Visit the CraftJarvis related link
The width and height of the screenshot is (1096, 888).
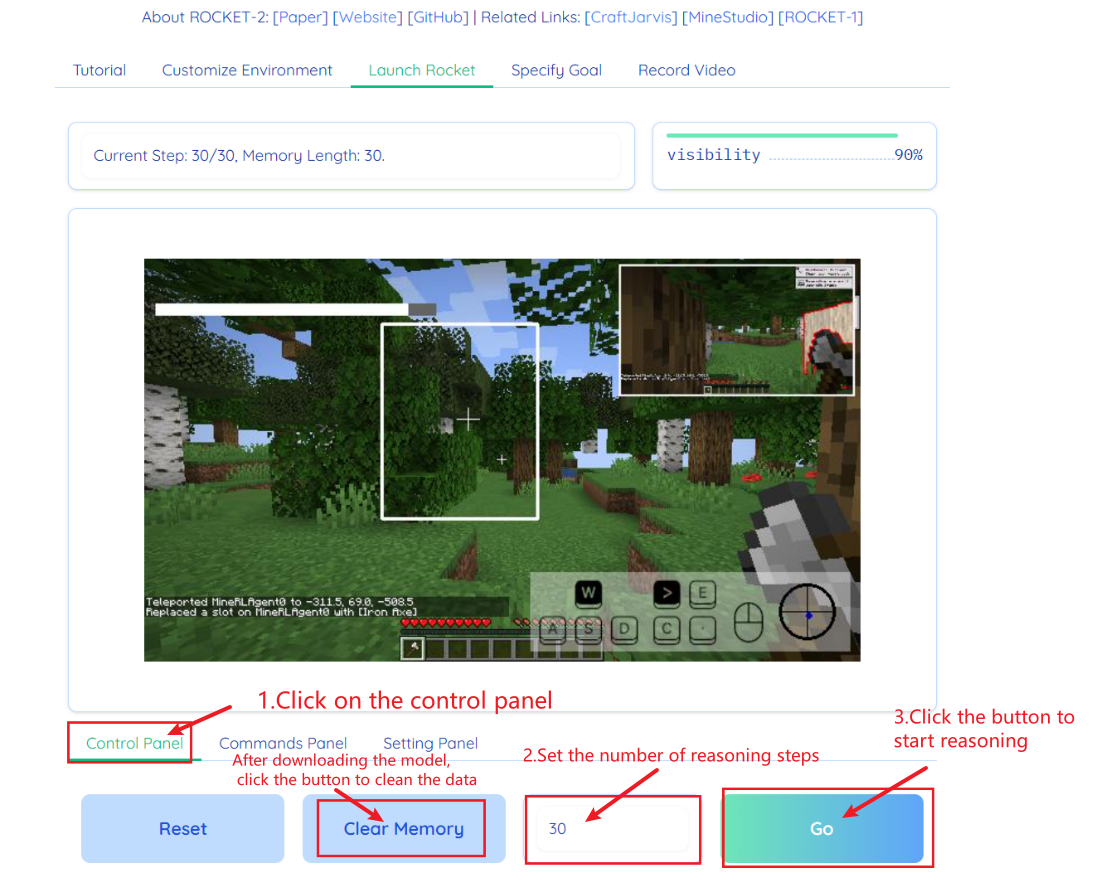(x=630, y=17)
